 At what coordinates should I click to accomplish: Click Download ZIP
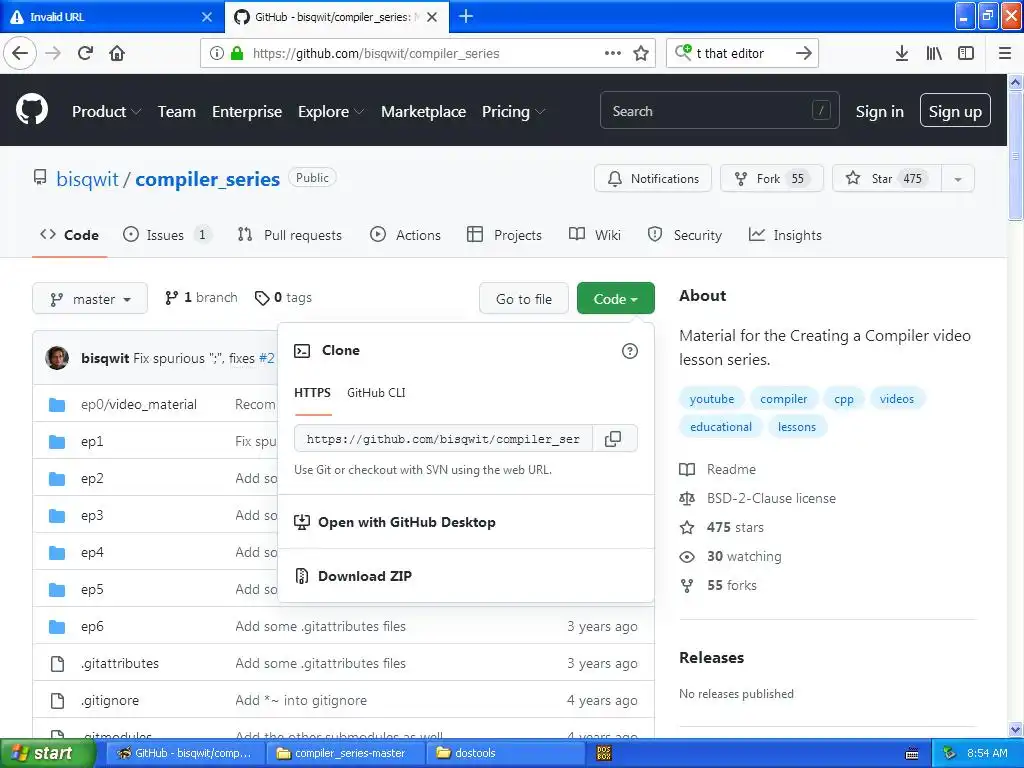click(364, 576)
